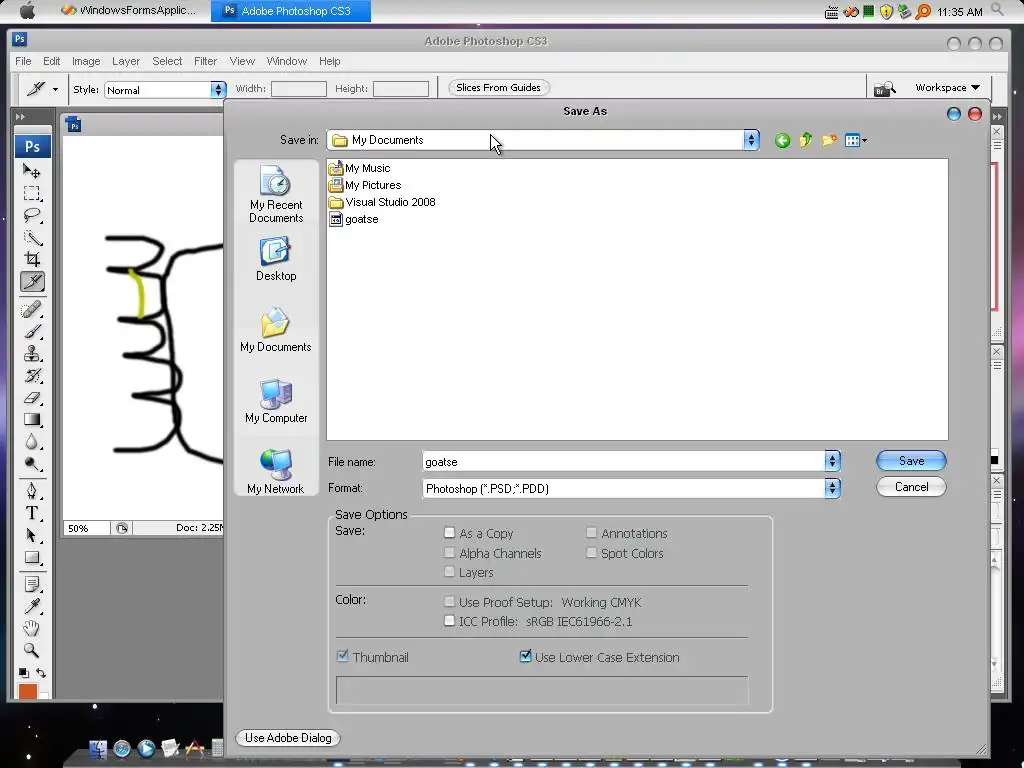Click the Save button
Viewport: 1024px width, 768px height.
(x=911, y=460)
